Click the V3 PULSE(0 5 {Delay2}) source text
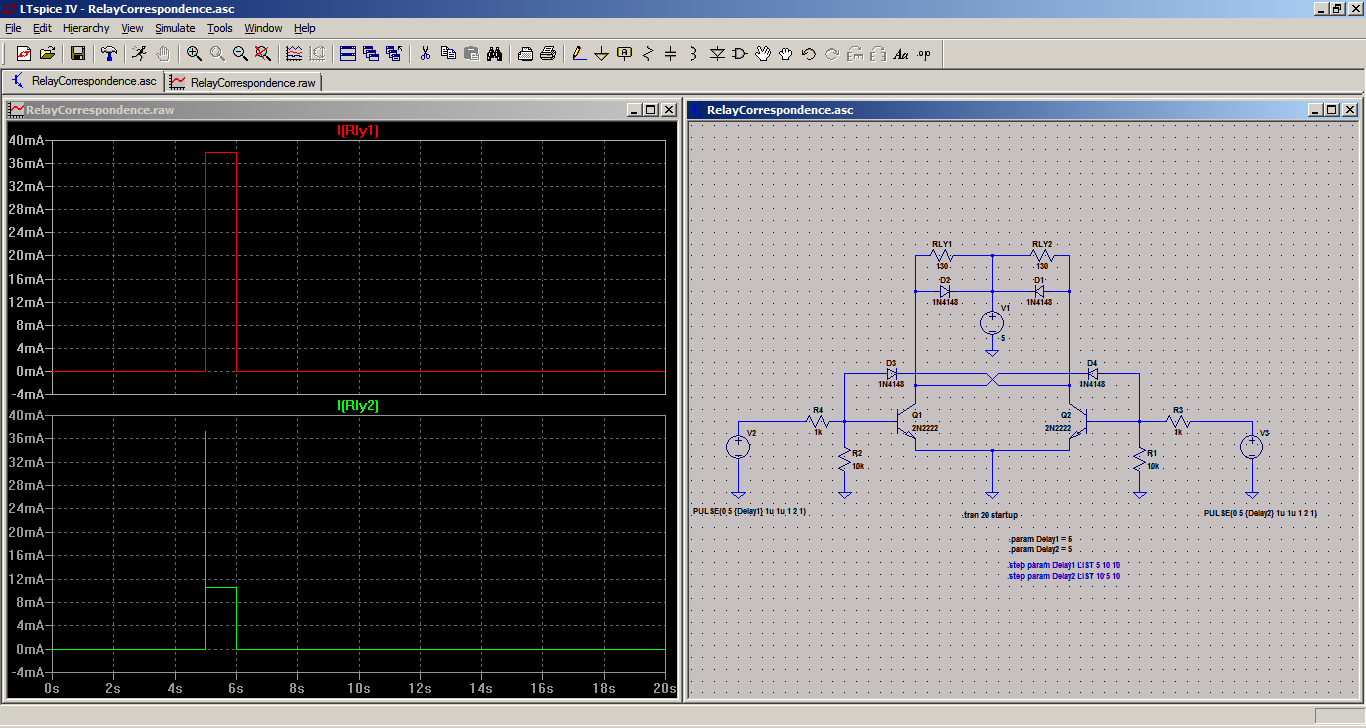This screenshot has width=1366, height=728. click(x=1260, y=513)
